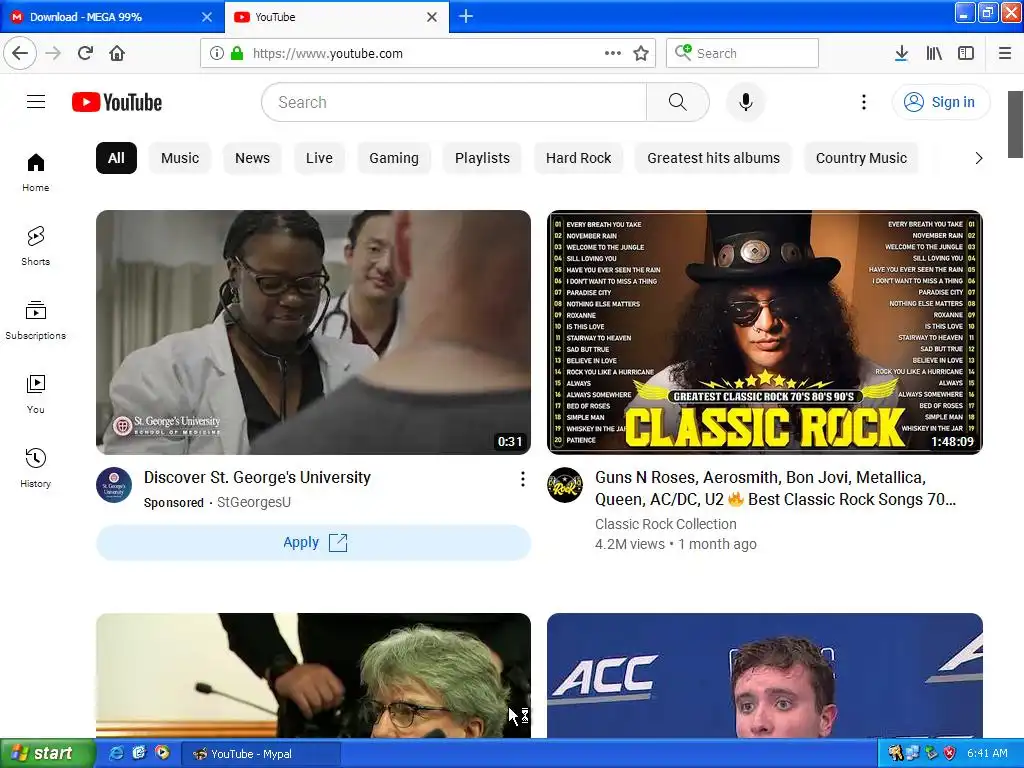Viewport: 1024px width, 768px height.
Task: Open Discover St. George's University title
Action: point(257,477)
